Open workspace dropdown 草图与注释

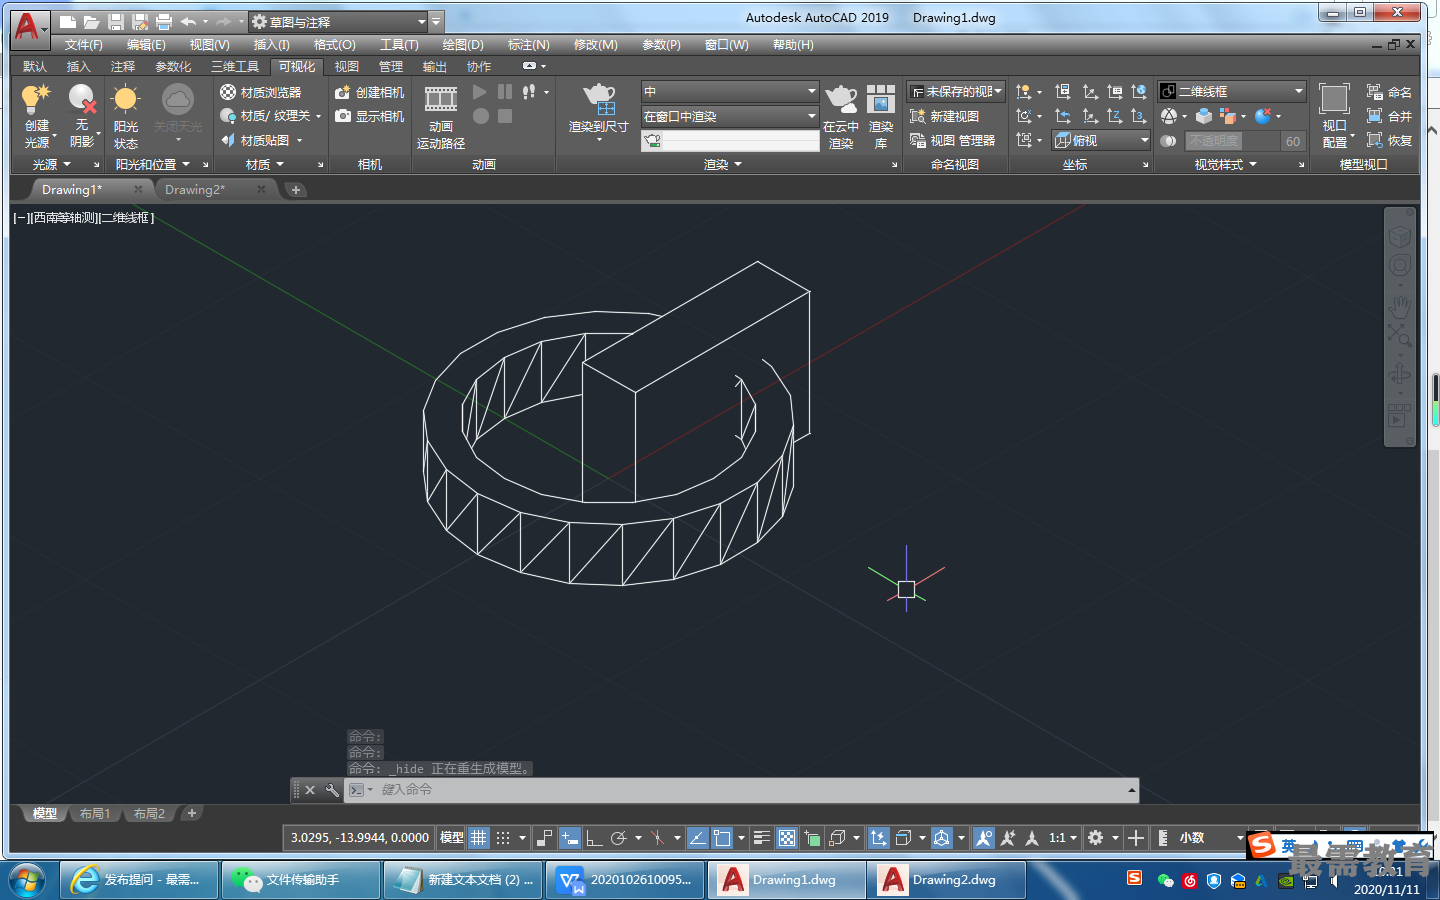pyautogui.click(x=338, y=21)
